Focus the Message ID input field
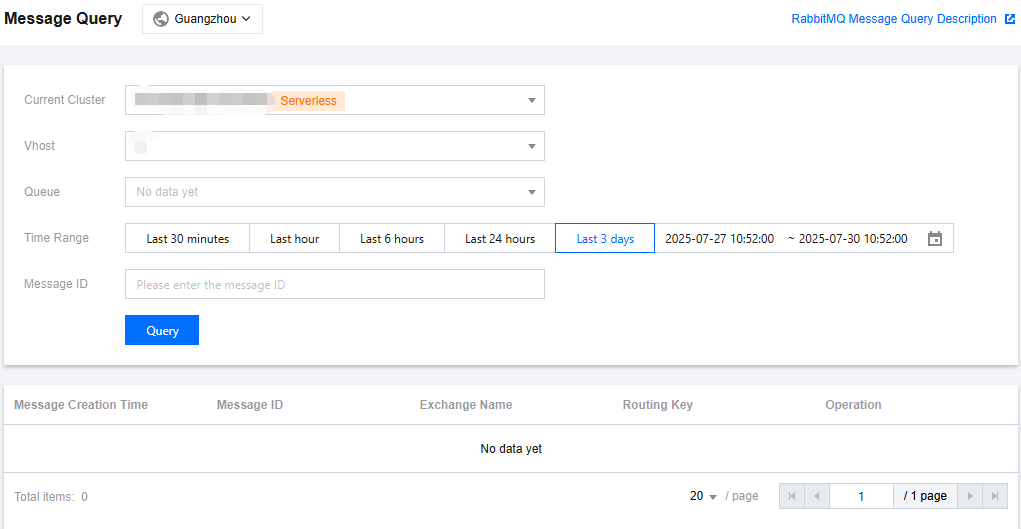This screenshot has width=1021, height=529. (x=334, y=284)
